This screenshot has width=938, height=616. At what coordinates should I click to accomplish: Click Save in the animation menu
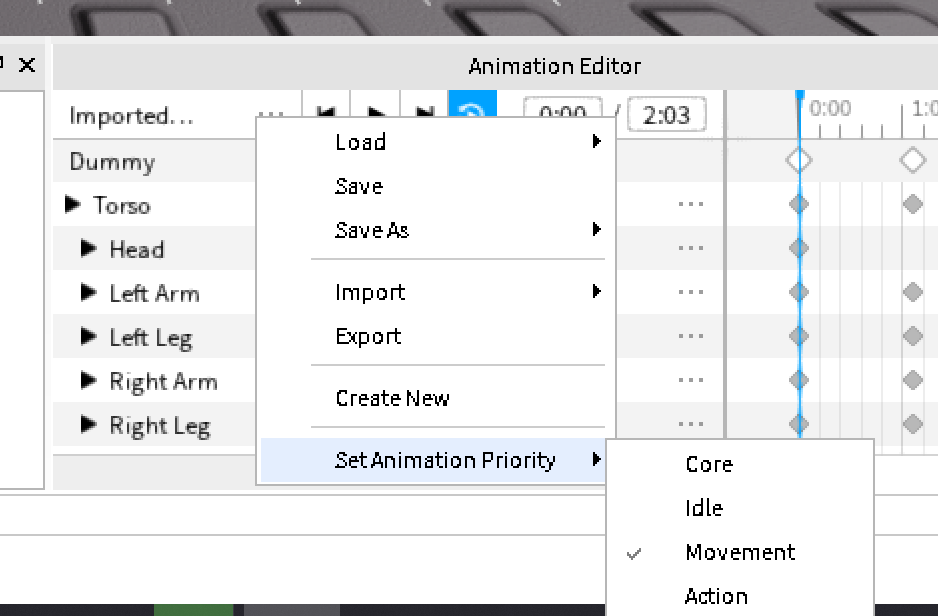coord(359,186)
